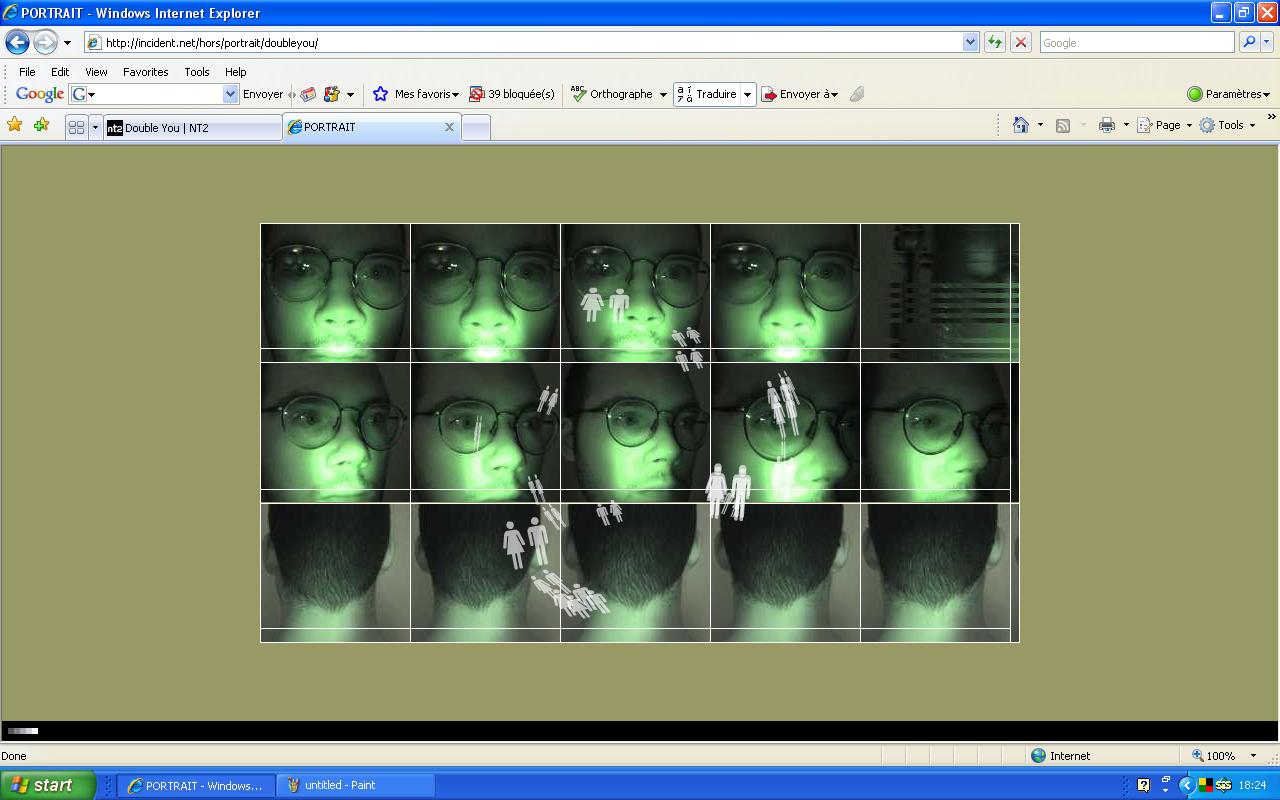Open the recent pages dropdown beside Forward
The width and height of the screenshot is (1280, 800).
[x=67, y=43]
